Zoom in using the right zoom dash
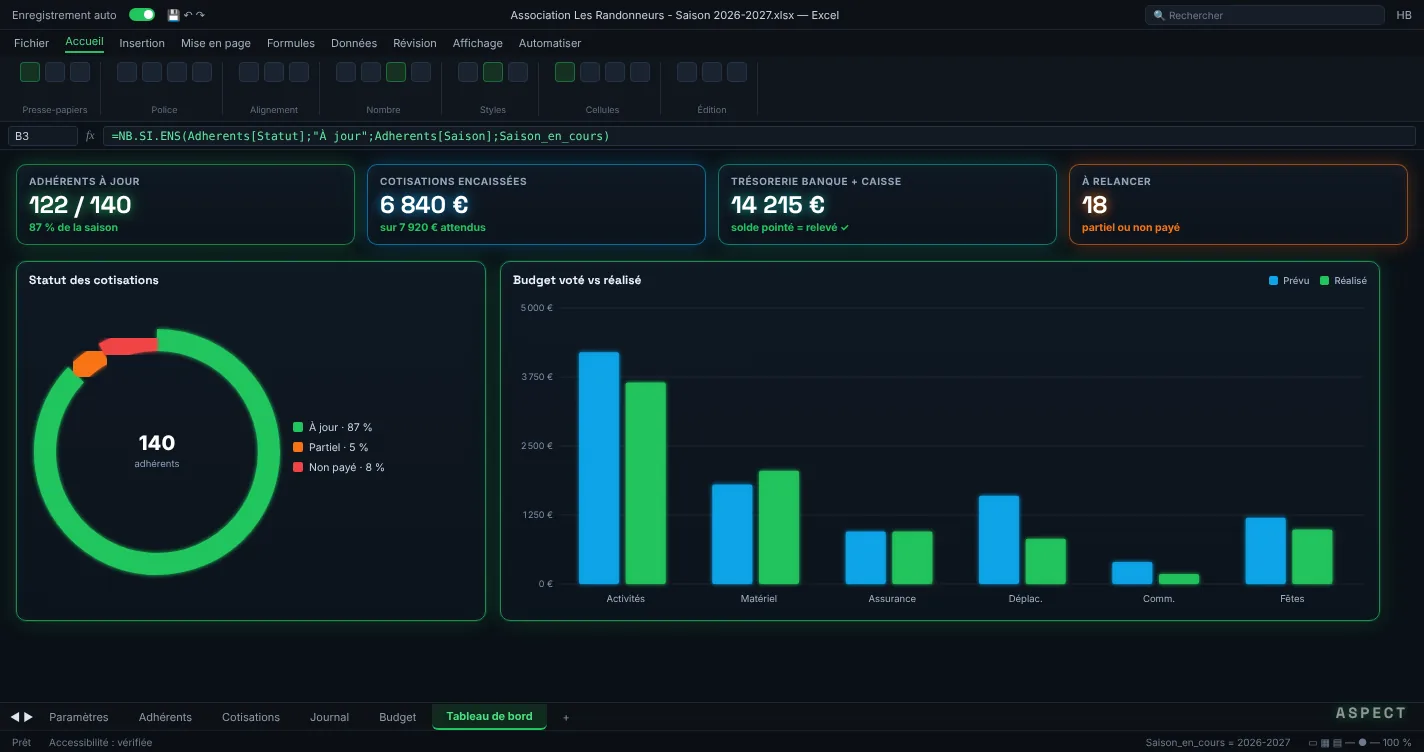Image resolution: width=1424 pixels, height=752 pixels. click(x=1375, y=743)
